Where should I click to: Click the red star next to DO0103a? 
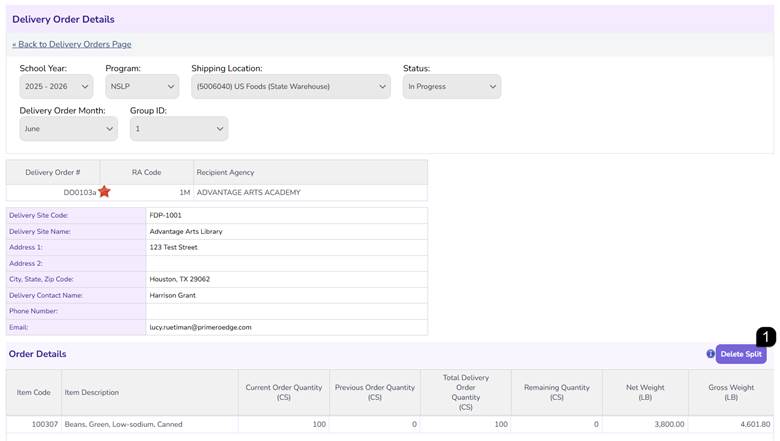(104, 191)
